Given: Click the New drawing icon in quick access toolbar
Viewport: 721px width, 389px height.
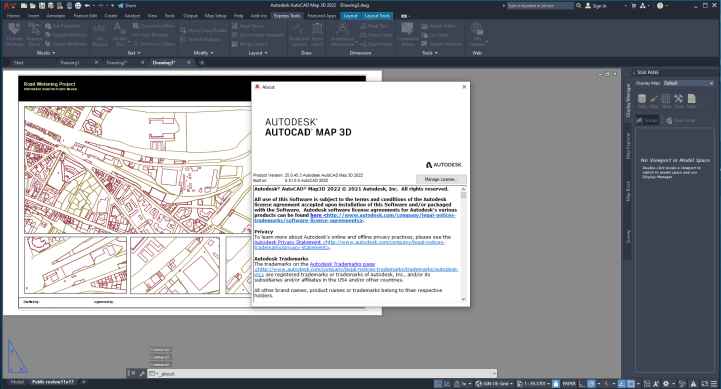Looking at the screenshot, I should [x=24, y=6].
